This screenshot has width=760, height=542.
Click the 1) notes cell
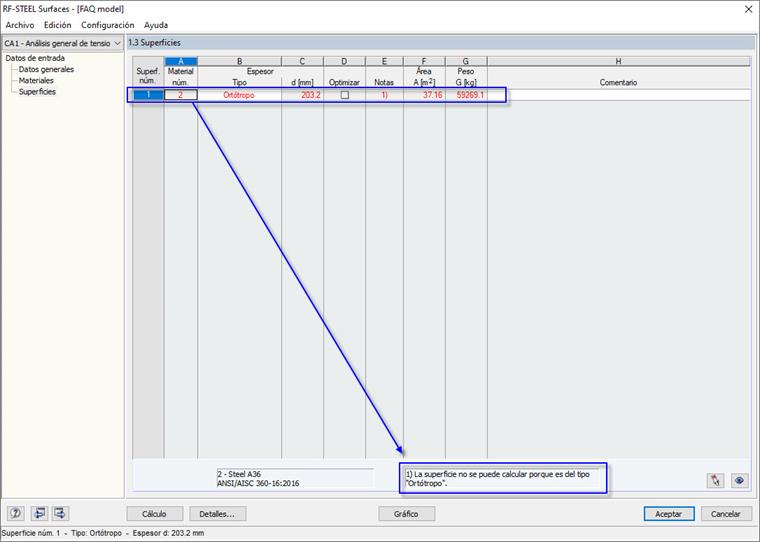point(384,95)
